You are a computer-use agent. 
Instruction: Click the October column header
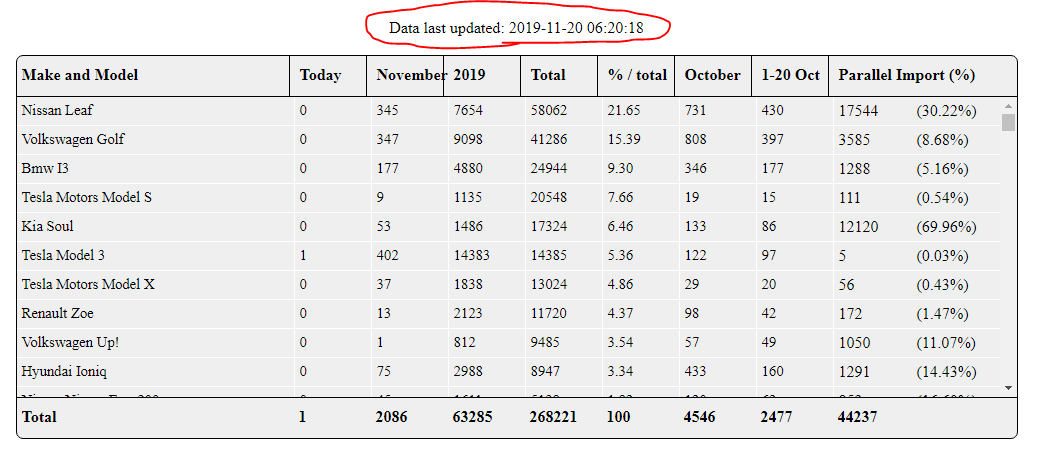pos(712,75)
